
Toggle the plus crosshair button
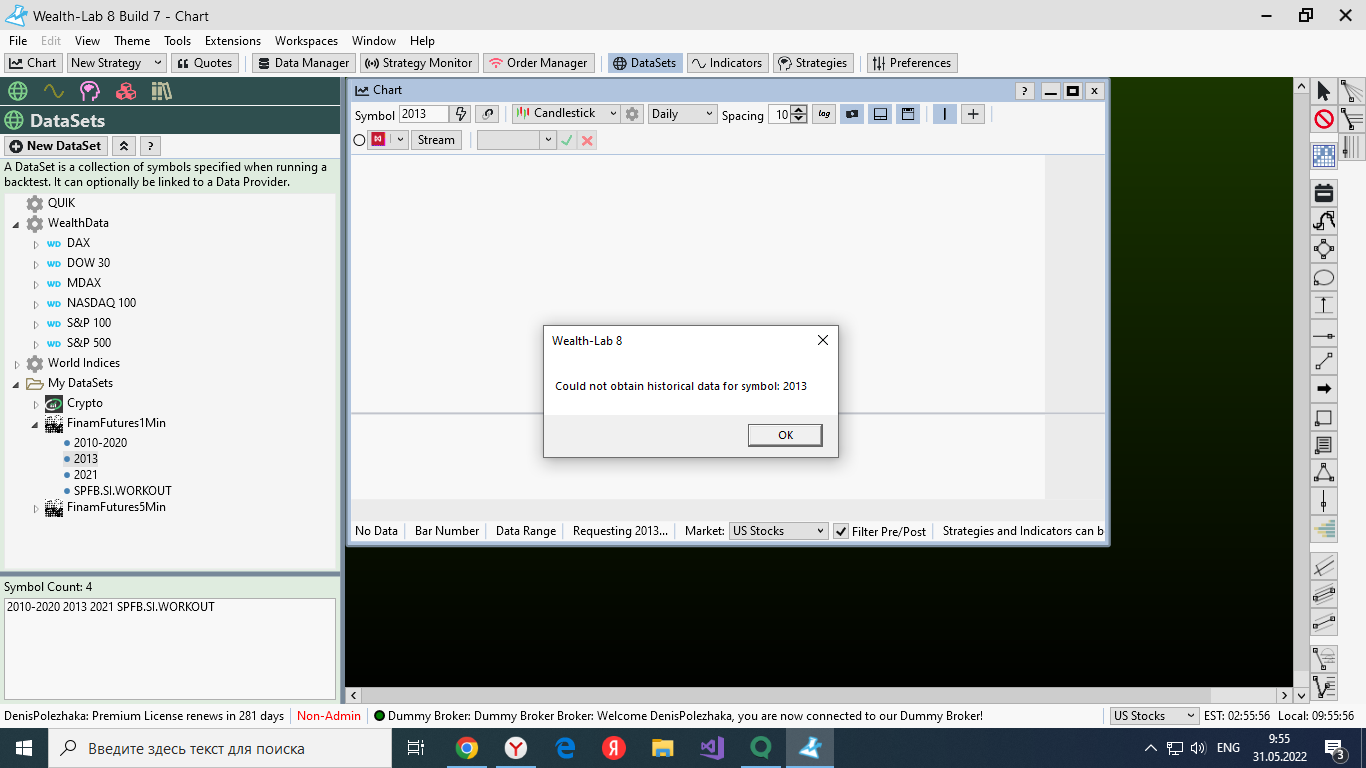[973, 114]
